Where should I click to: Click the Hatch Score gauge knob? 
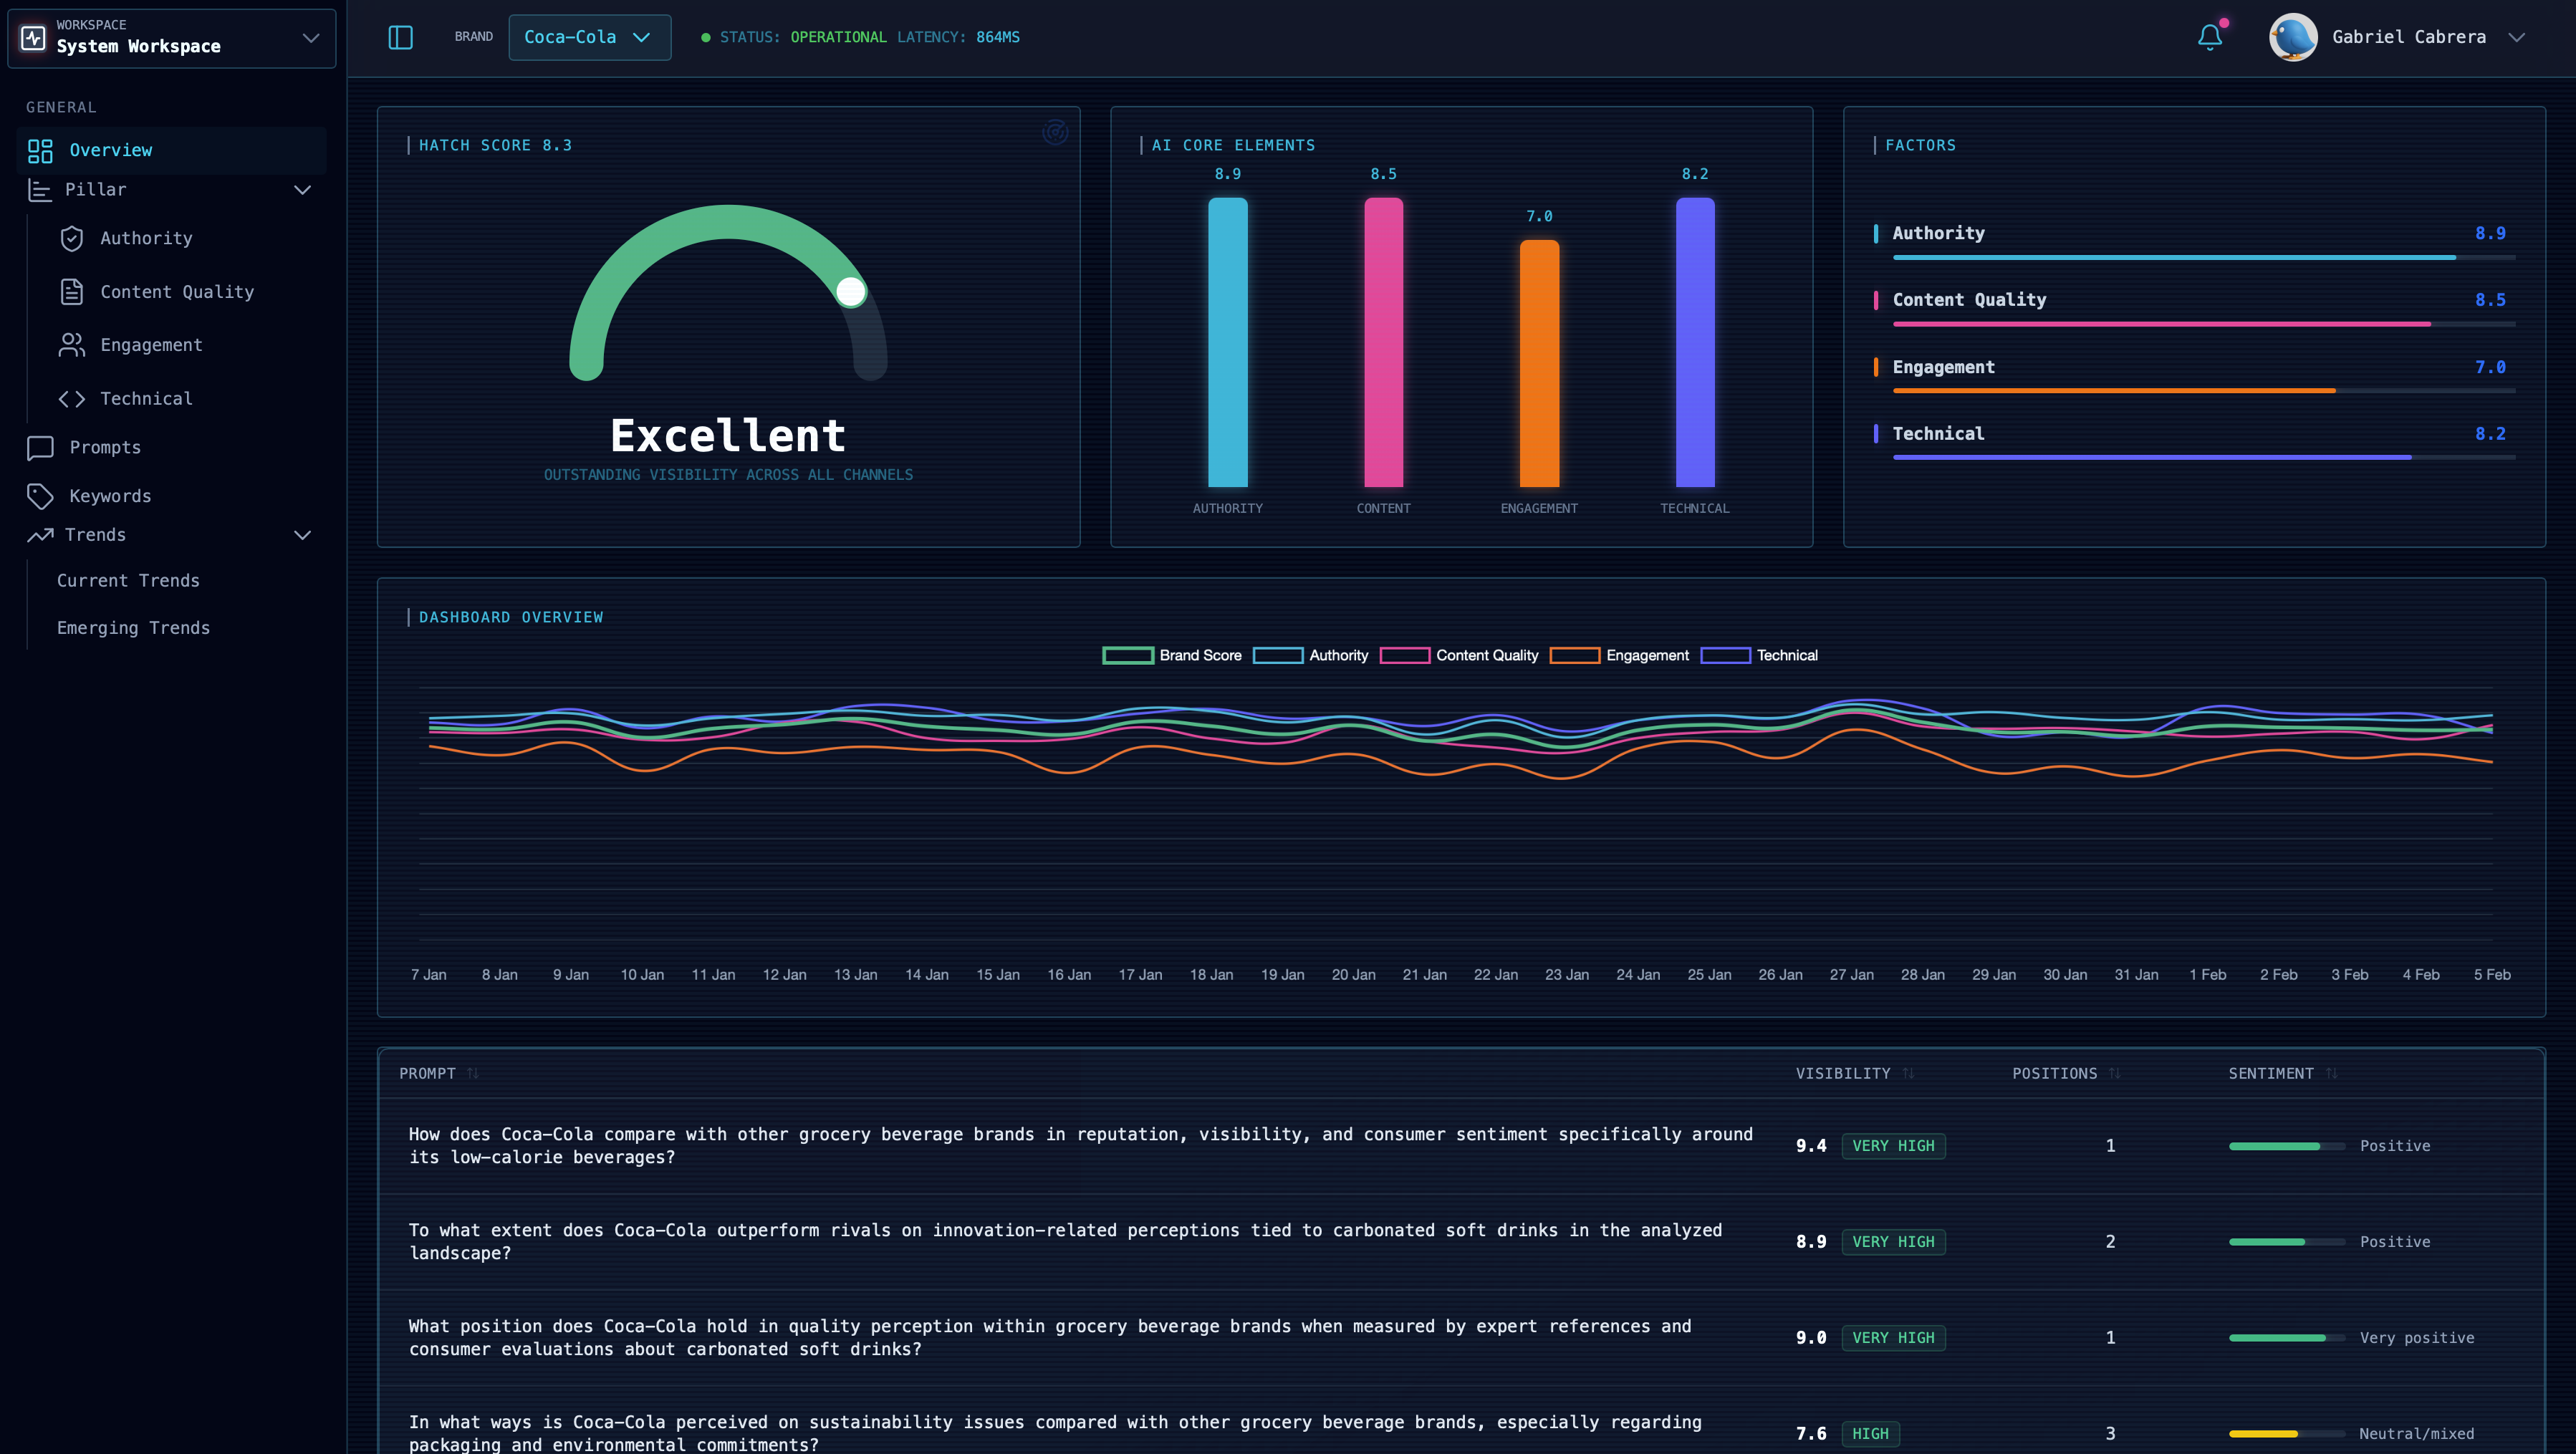click(x=851, y=291)
